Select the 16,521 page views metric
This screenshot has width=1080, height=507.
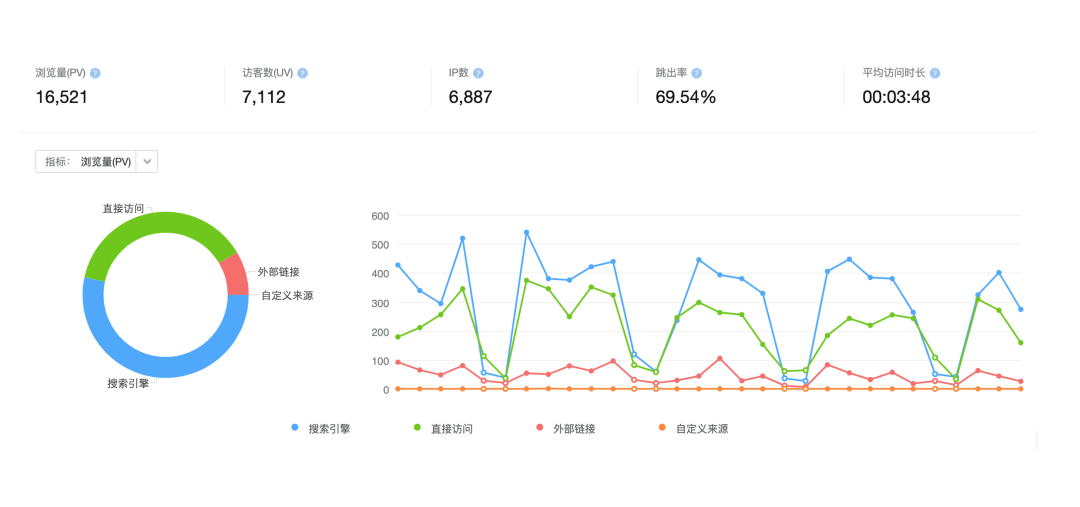click(62, 97)
